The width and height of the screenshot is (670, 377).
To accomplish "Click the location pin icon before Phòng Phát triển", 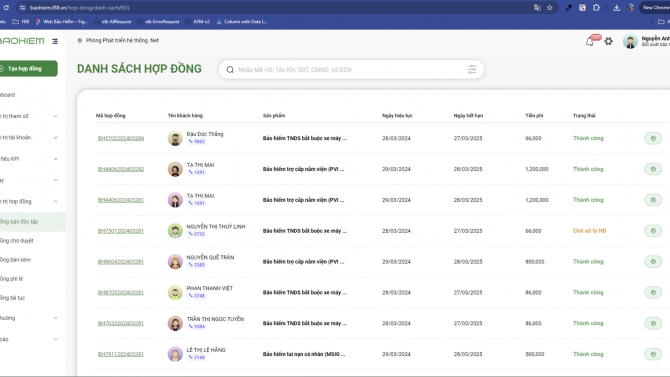I will pyautogui.click(x=79, y=41).
